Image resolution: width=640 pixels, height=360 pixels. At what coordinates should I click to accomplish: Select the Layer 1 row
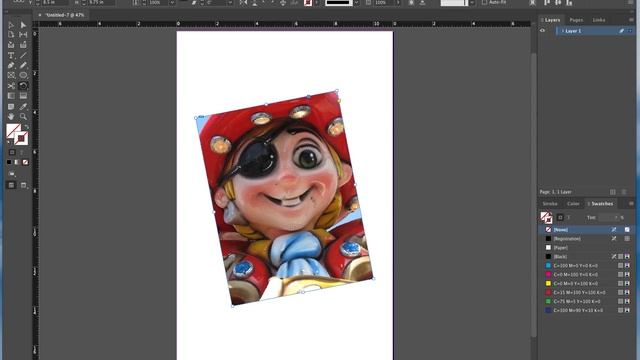point(595,31)
